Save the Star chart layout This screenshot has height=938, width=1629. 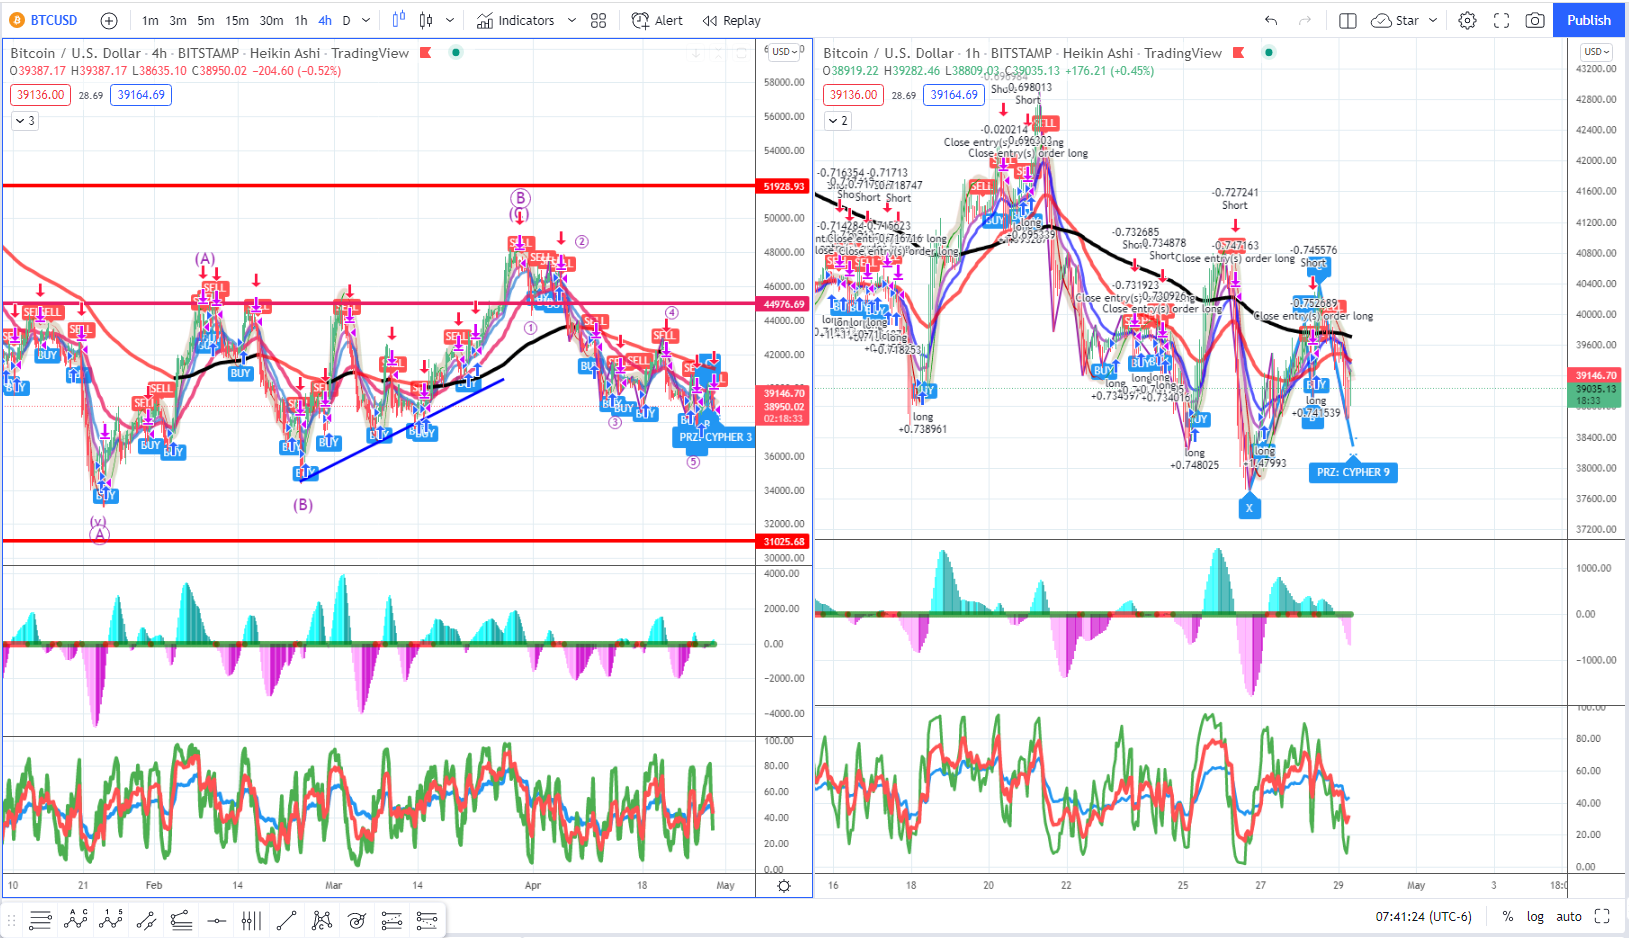click(1395, 20)
